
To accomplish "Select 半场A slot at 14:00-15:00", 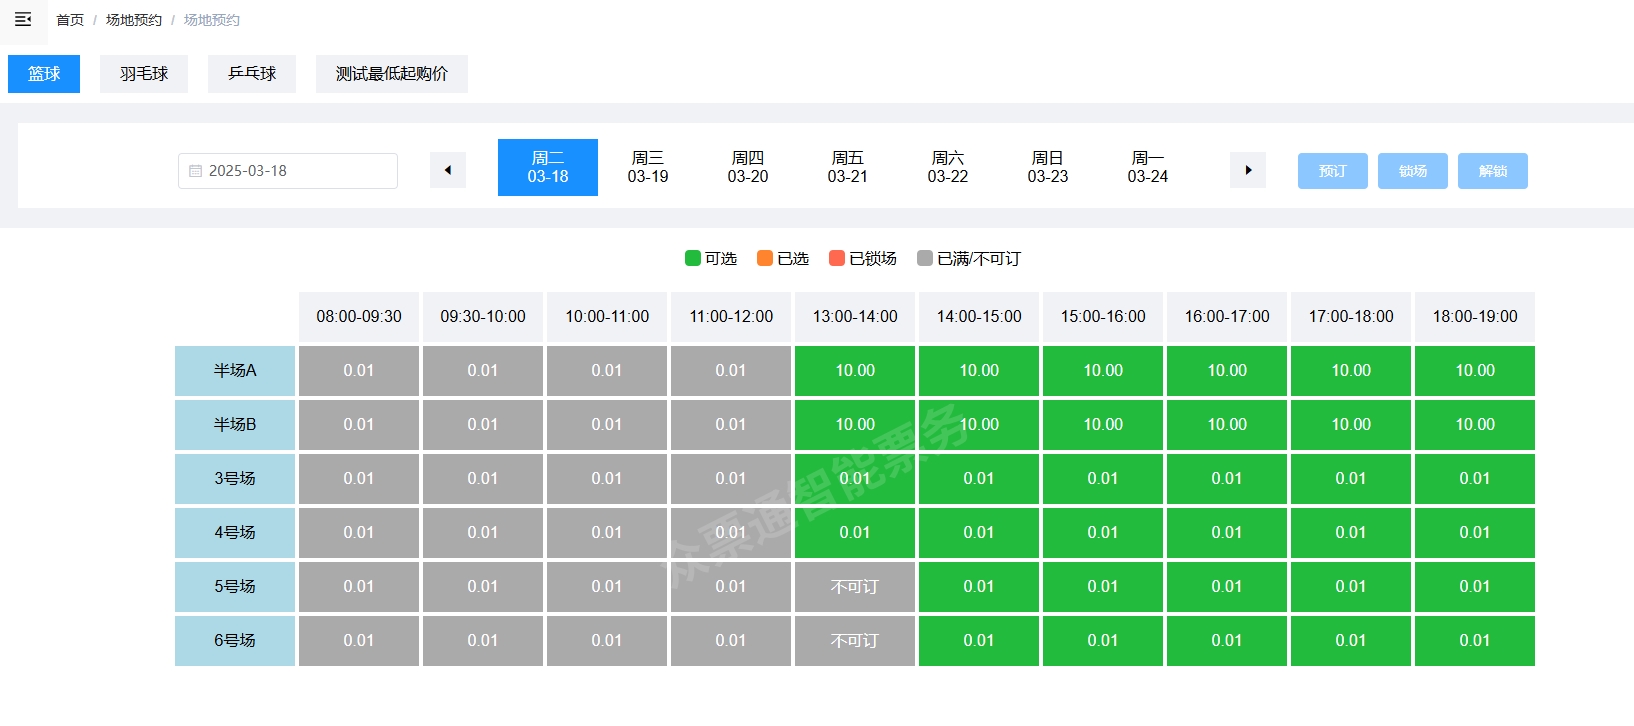I will click(979, 371).
